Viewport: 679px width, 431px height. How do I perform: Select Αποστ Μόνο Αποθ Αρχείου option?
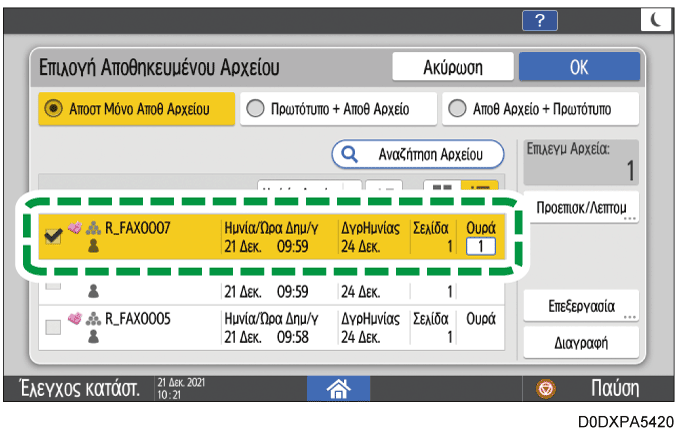137,109
